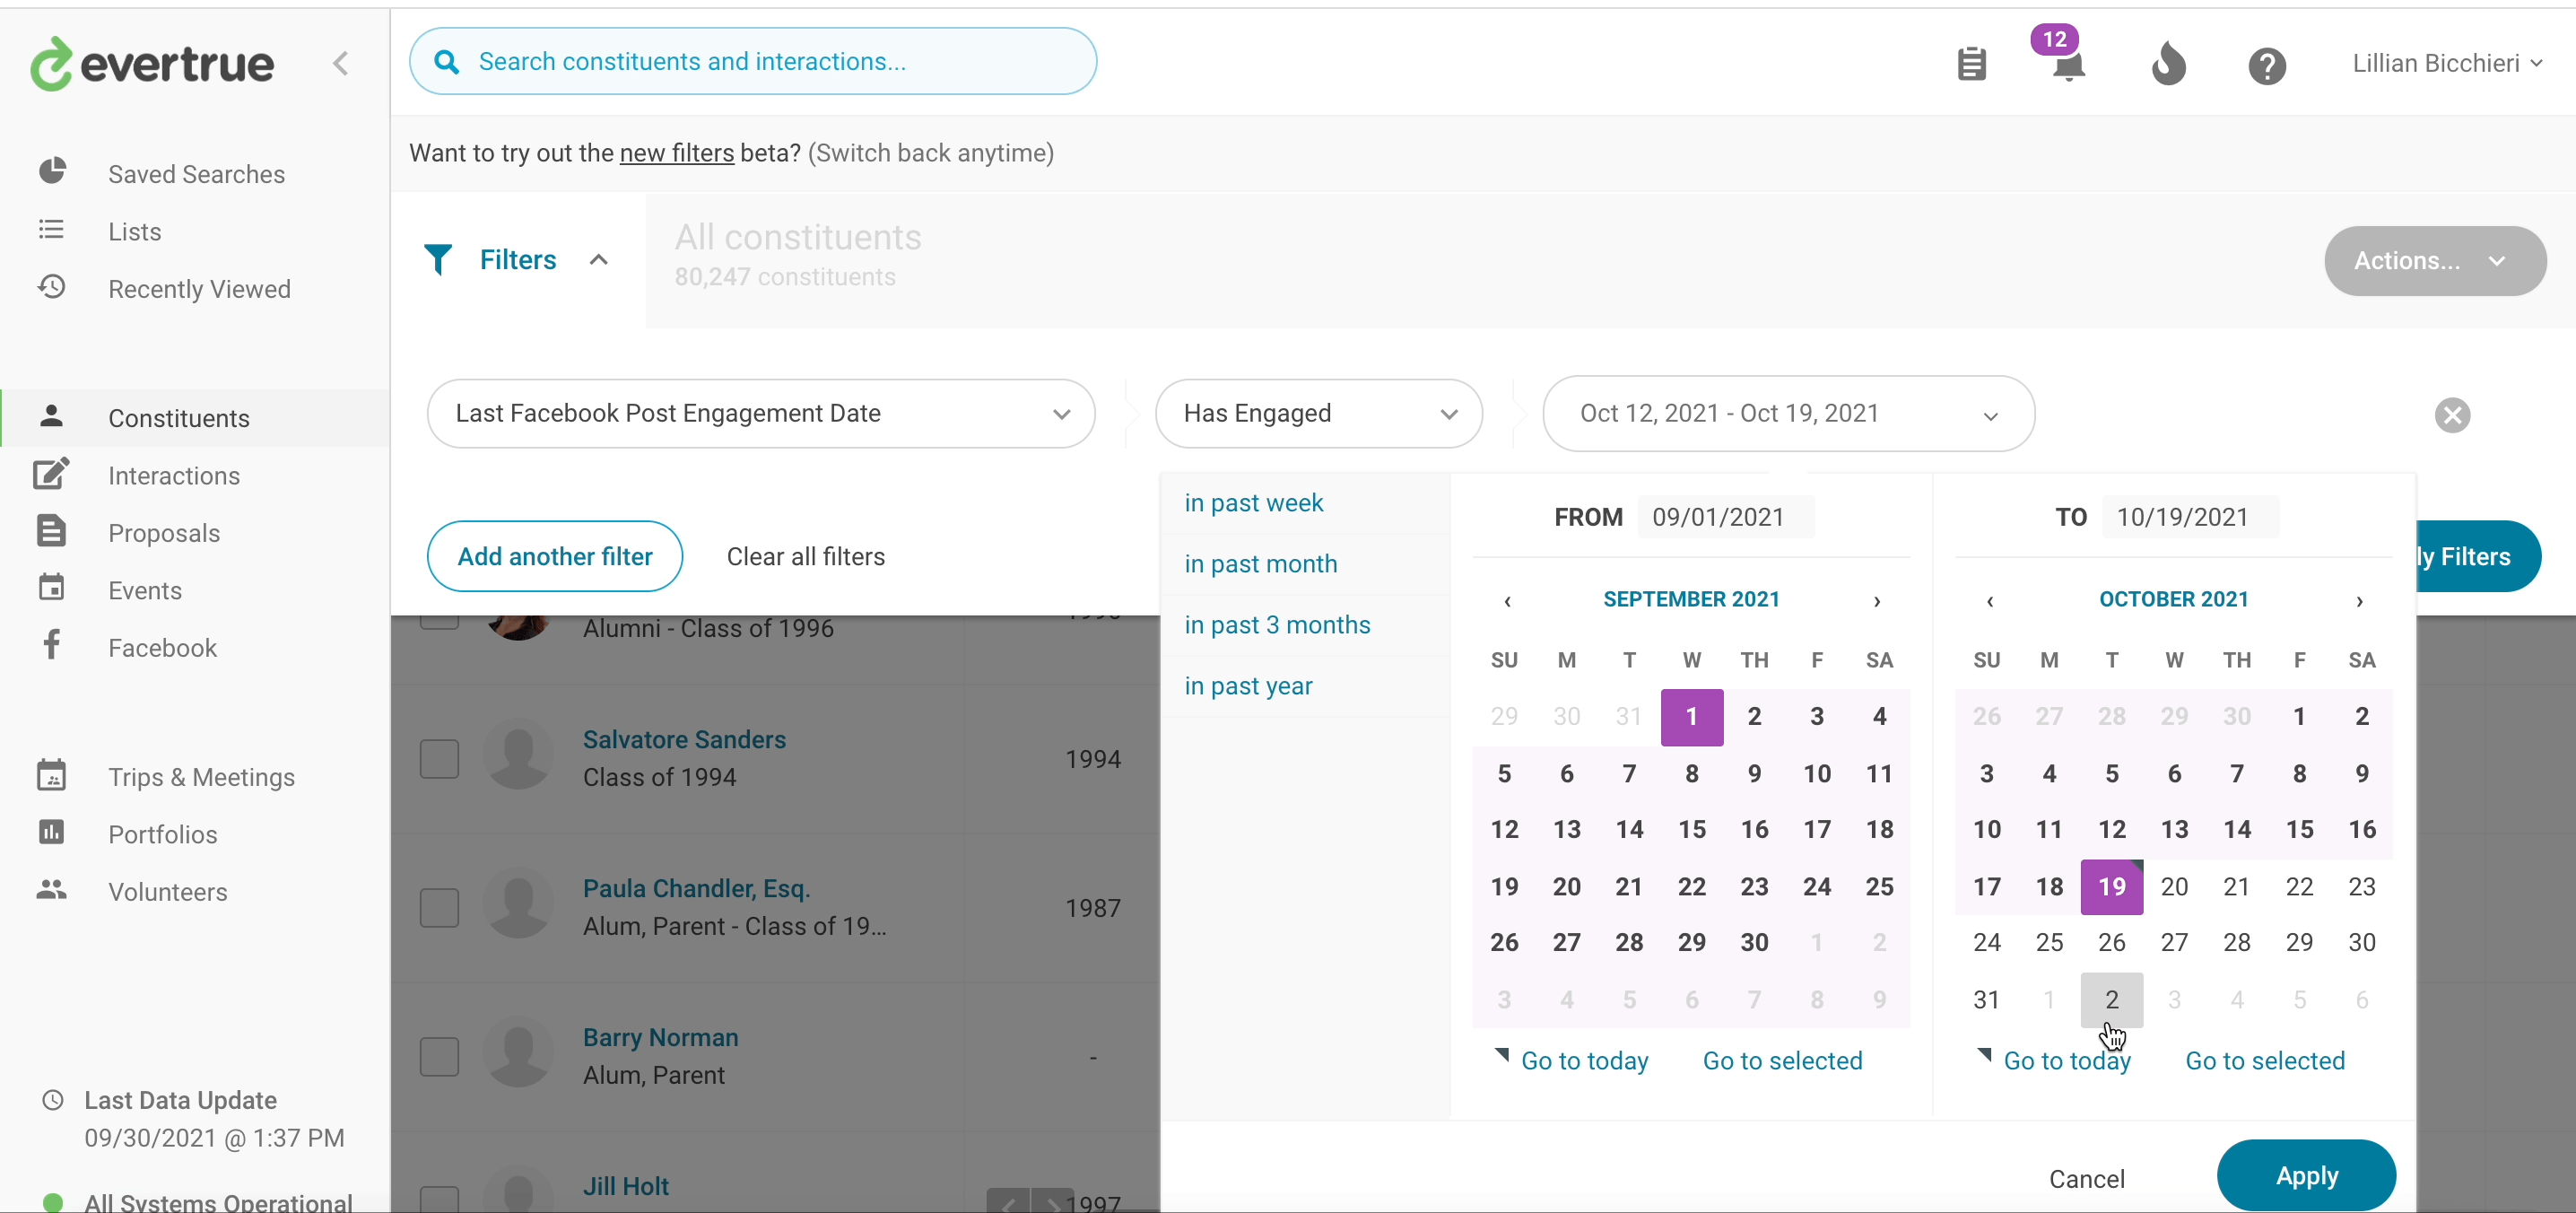
Task: Click the Facebook sidebar icon
Action: [x=52, y=646]
